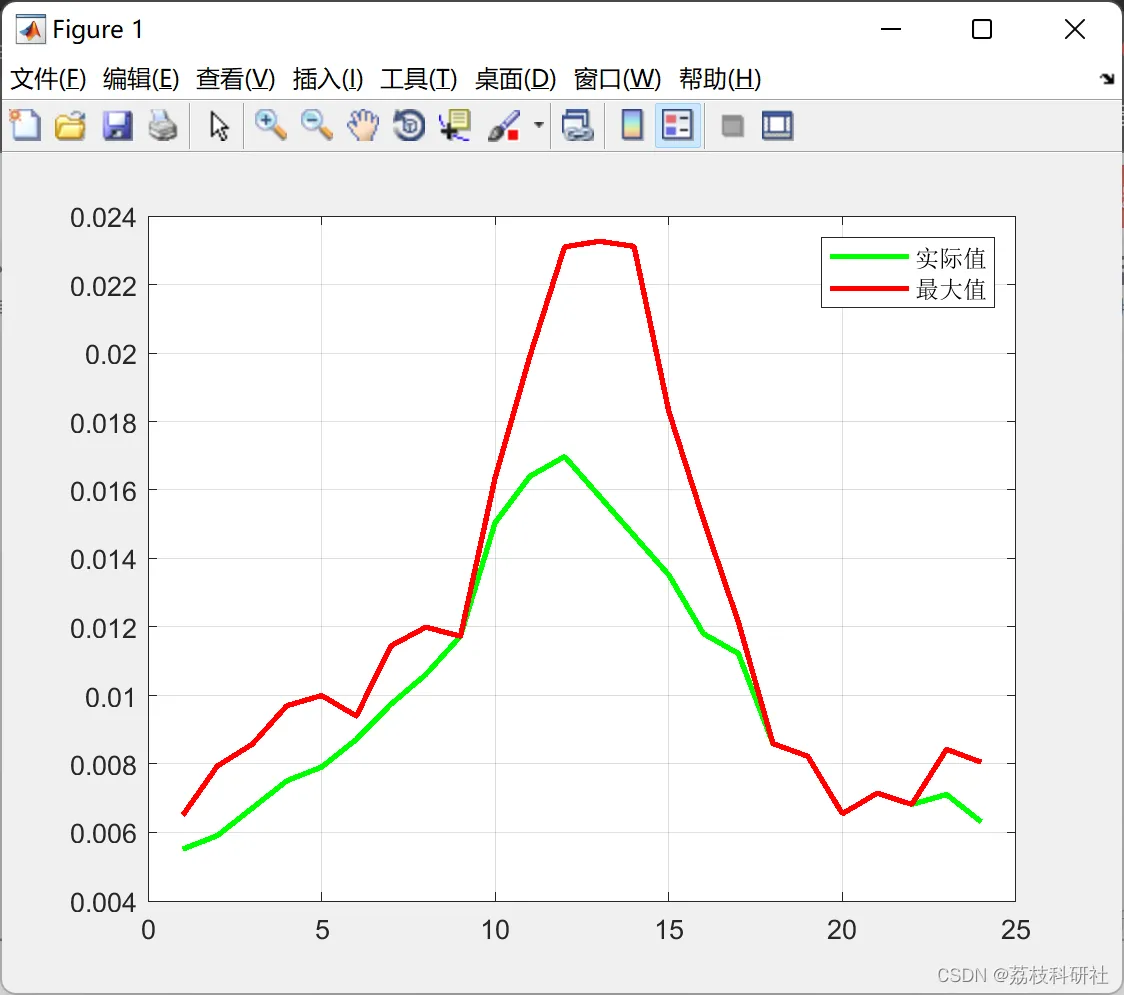The width and height of the screenshot is (1124, 995).
Task: Minimize the Figure 1 window
Action: coord(891,29)
